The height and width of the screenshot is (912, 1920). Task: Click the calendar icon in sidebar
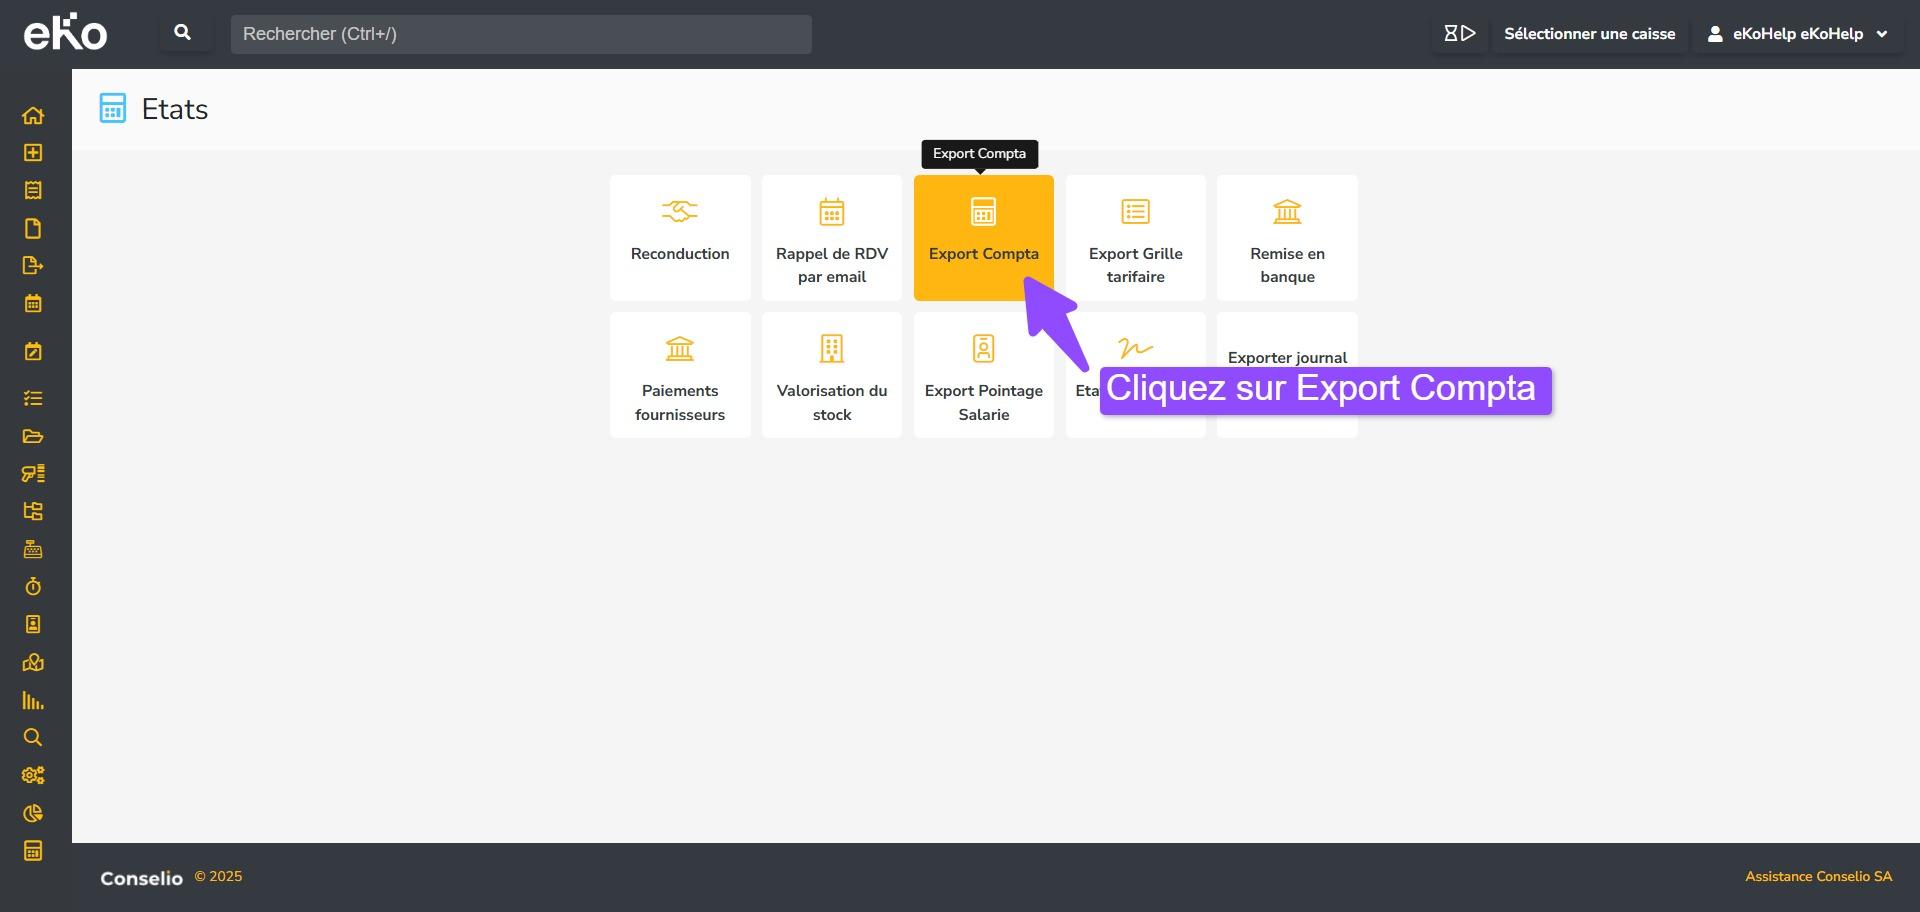tap(33, 304)
